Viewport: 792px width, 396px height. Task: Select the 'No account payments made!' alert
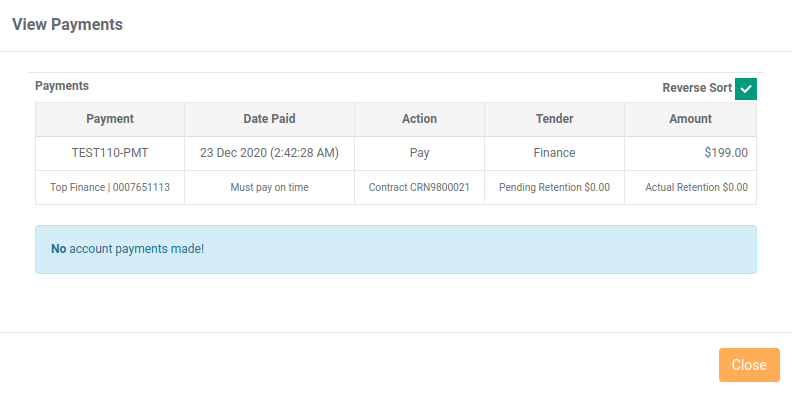[x=396, y=250]
